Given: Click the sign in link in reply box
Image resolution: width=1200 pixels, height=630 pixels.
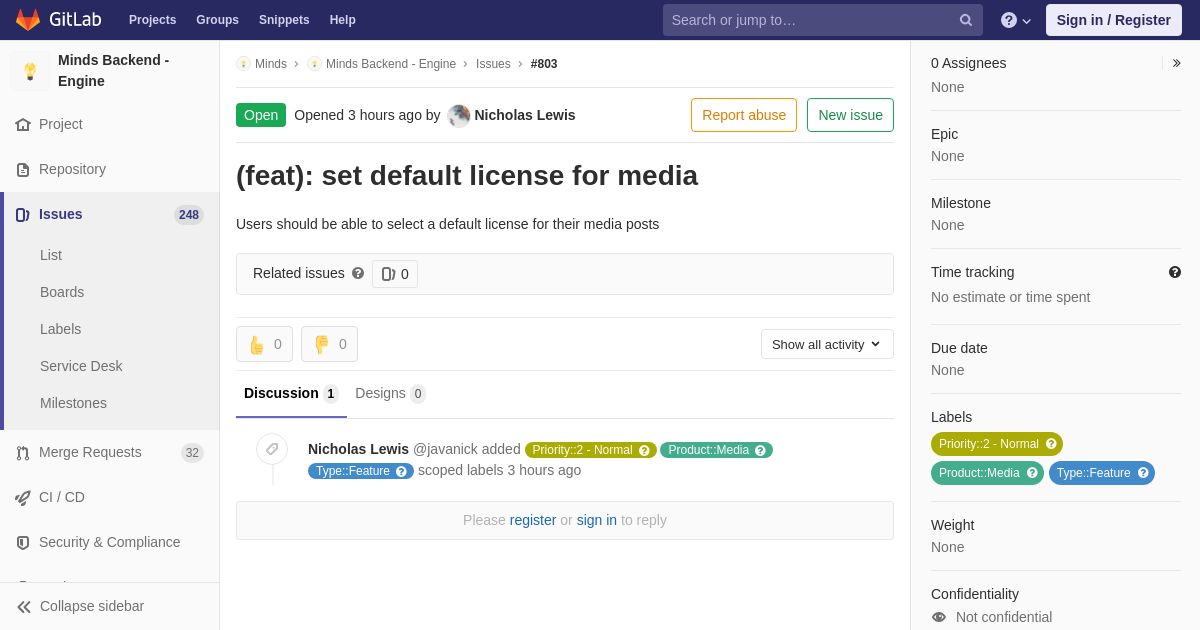Looking at the screenshot, I should [597, 520].
